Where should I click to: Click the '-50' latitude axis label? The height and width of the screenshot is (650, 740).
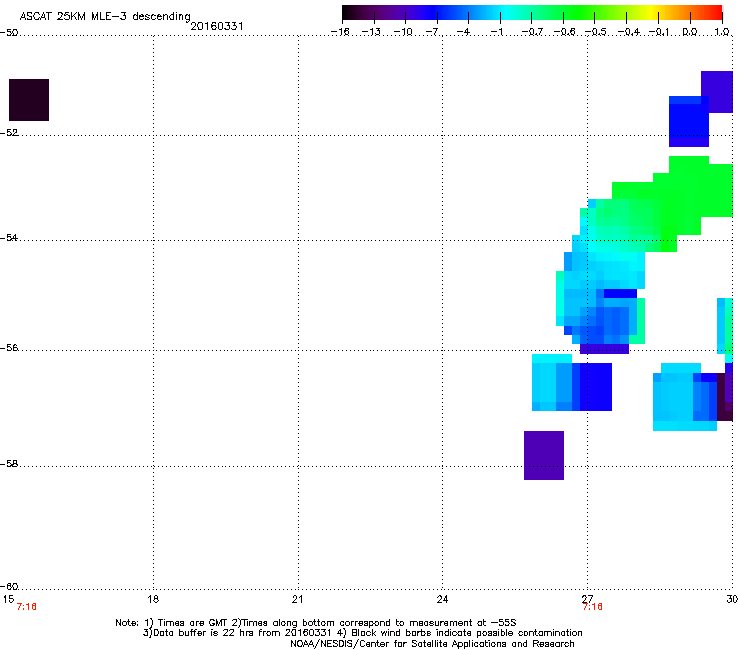coord(9,33)
